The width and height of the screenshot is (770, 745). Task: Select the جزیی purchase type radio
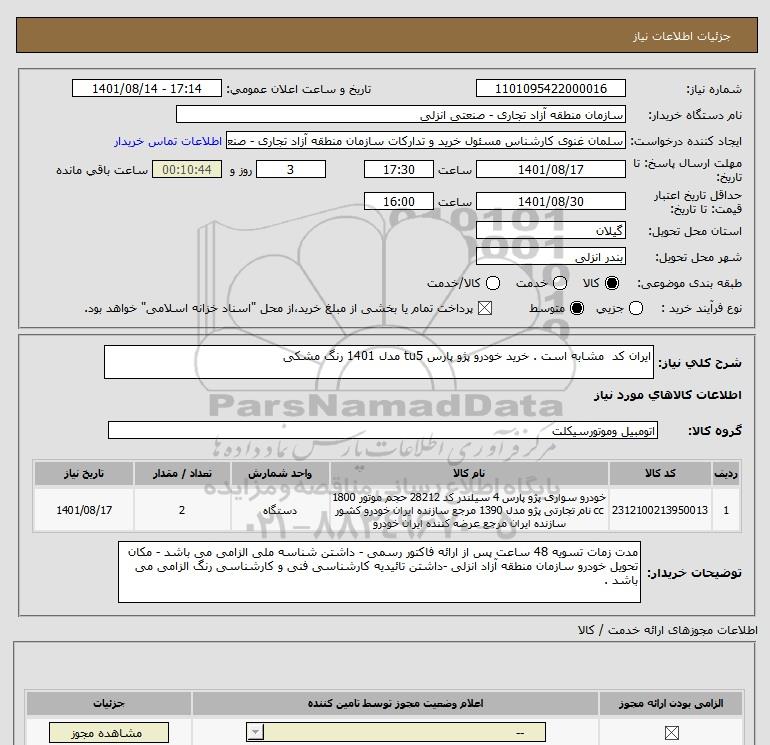tap(636, 308)
